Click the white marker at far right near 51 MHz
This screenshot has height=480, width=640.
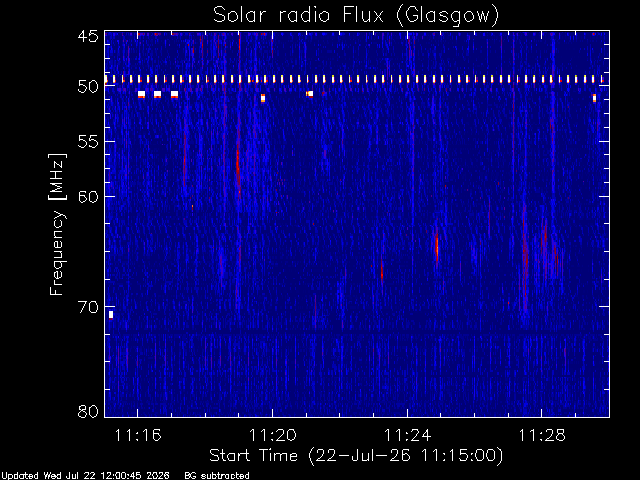[594, 98]
